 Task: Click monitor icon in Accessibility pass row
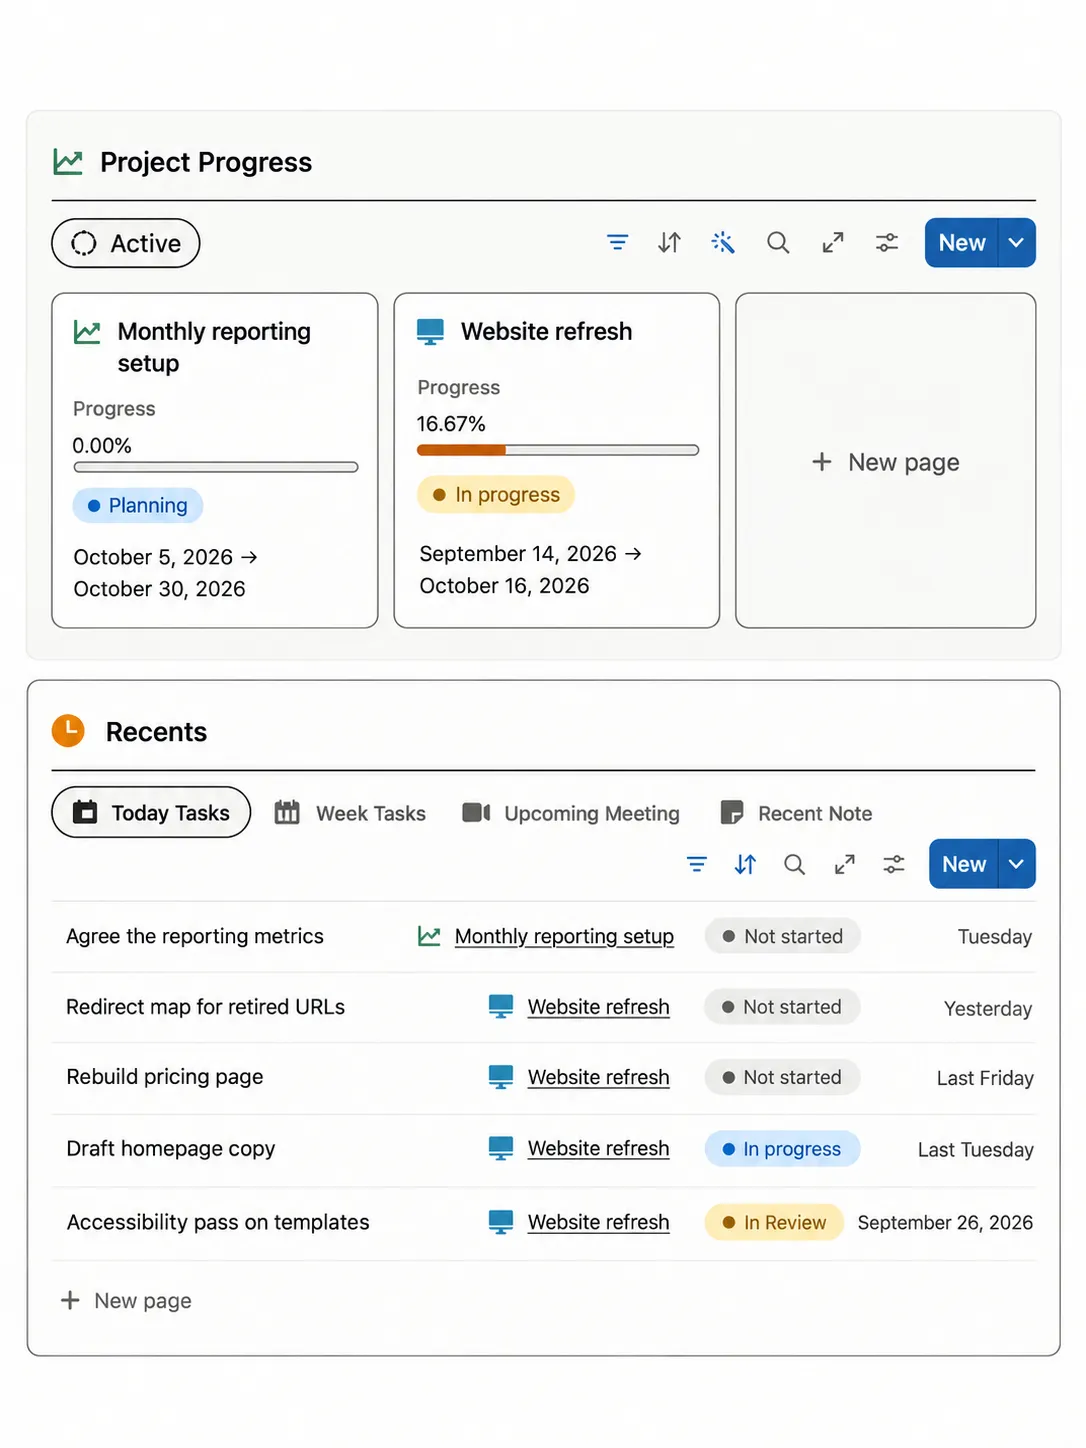pos(501,1222)
